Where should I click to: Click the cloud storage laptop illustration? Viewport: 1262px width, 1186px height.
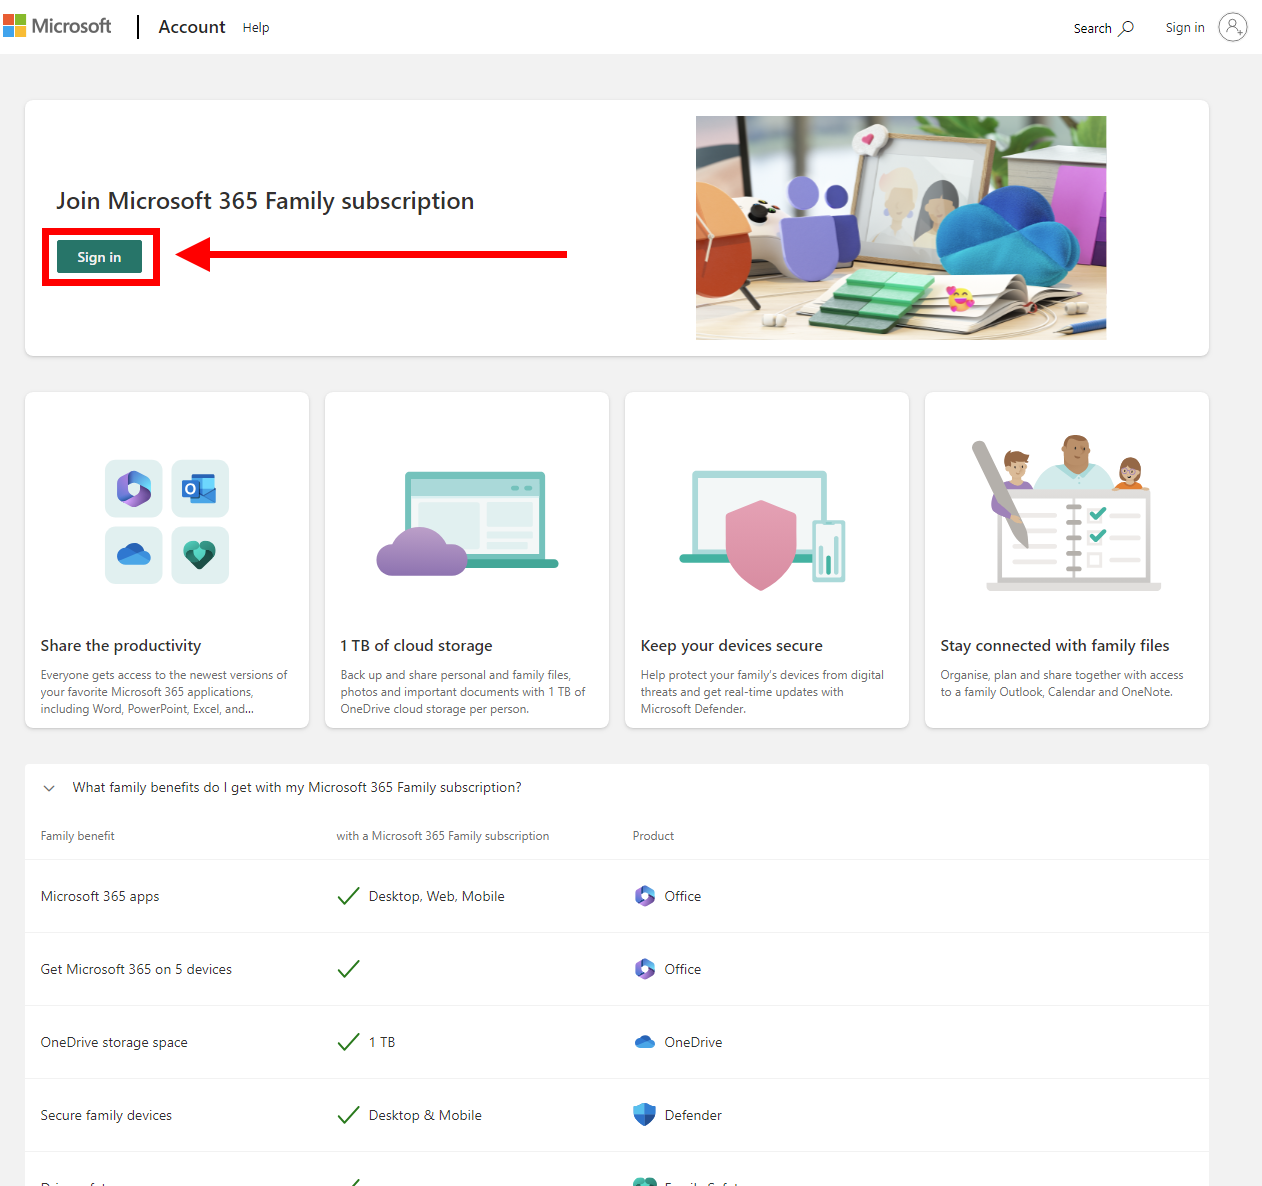coord(467,524)
